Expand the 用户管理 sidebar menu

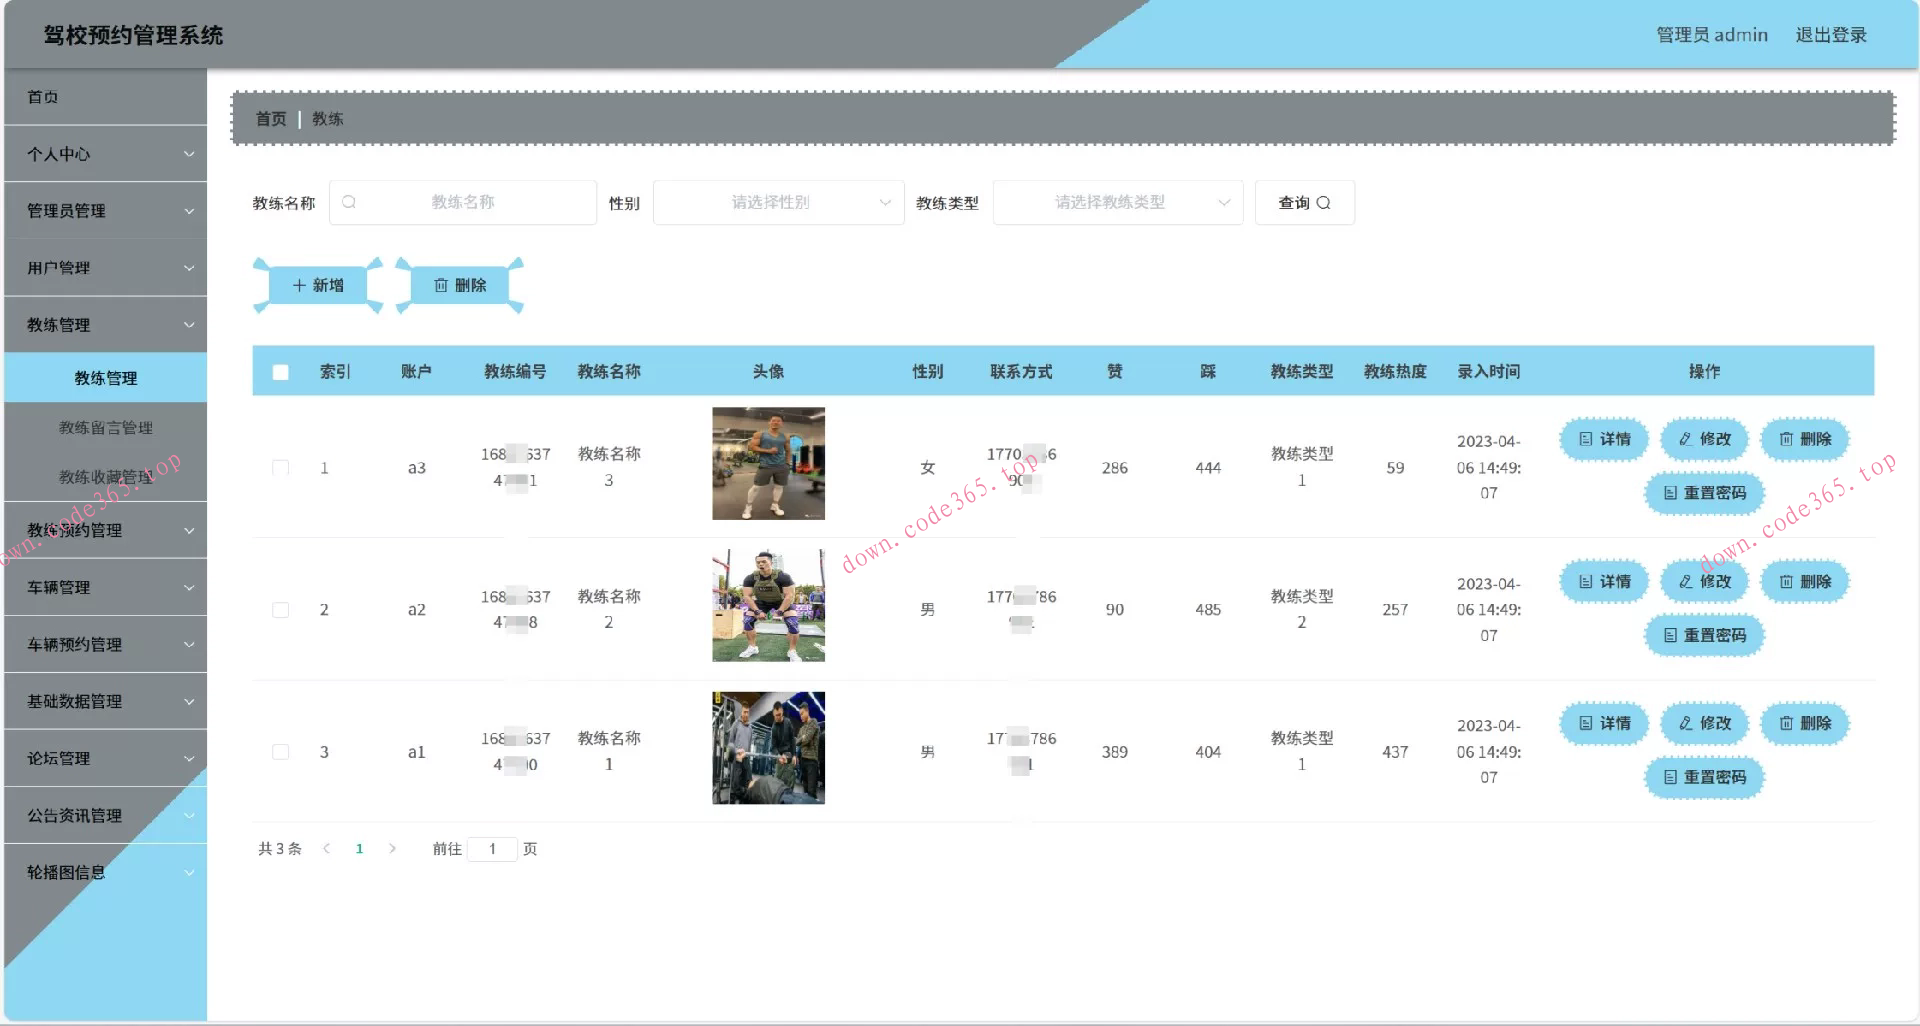click(x=105, y=268)
